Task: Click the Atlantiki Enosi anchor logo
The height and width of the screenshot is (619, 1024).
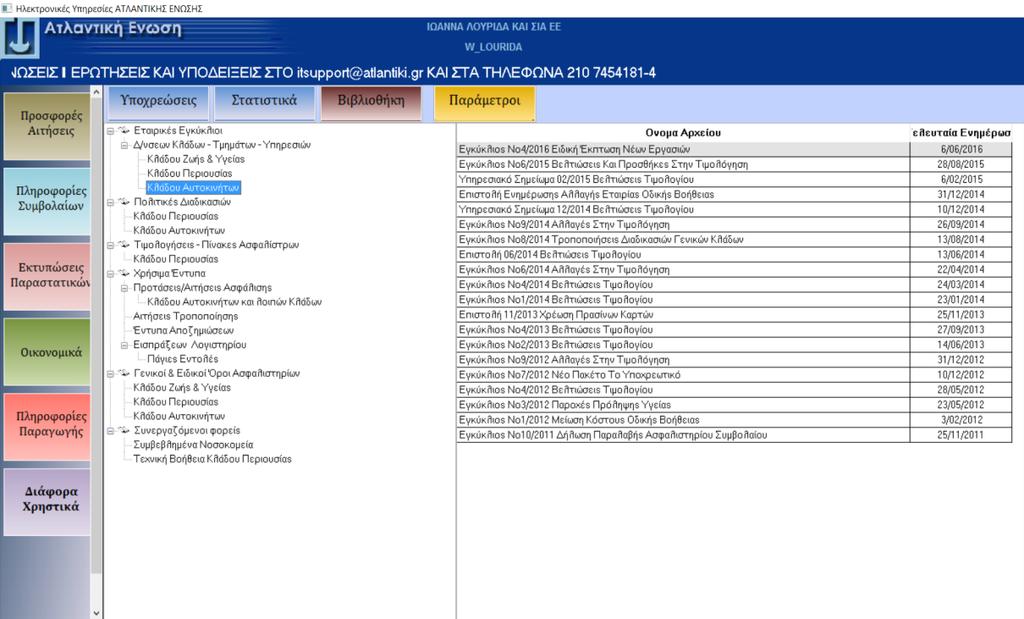Action: click(x=20, y=39)
